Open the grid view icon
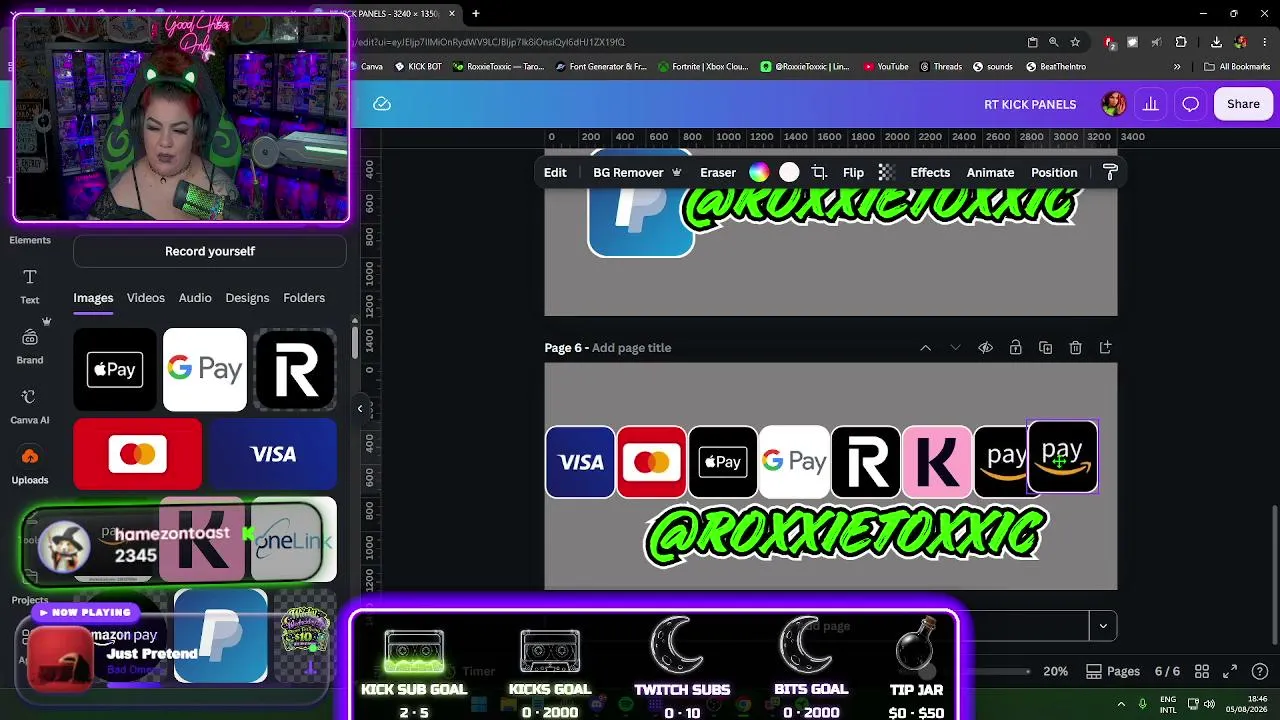This screenshot has height=720, width=1280. (x=1202, y=671)
